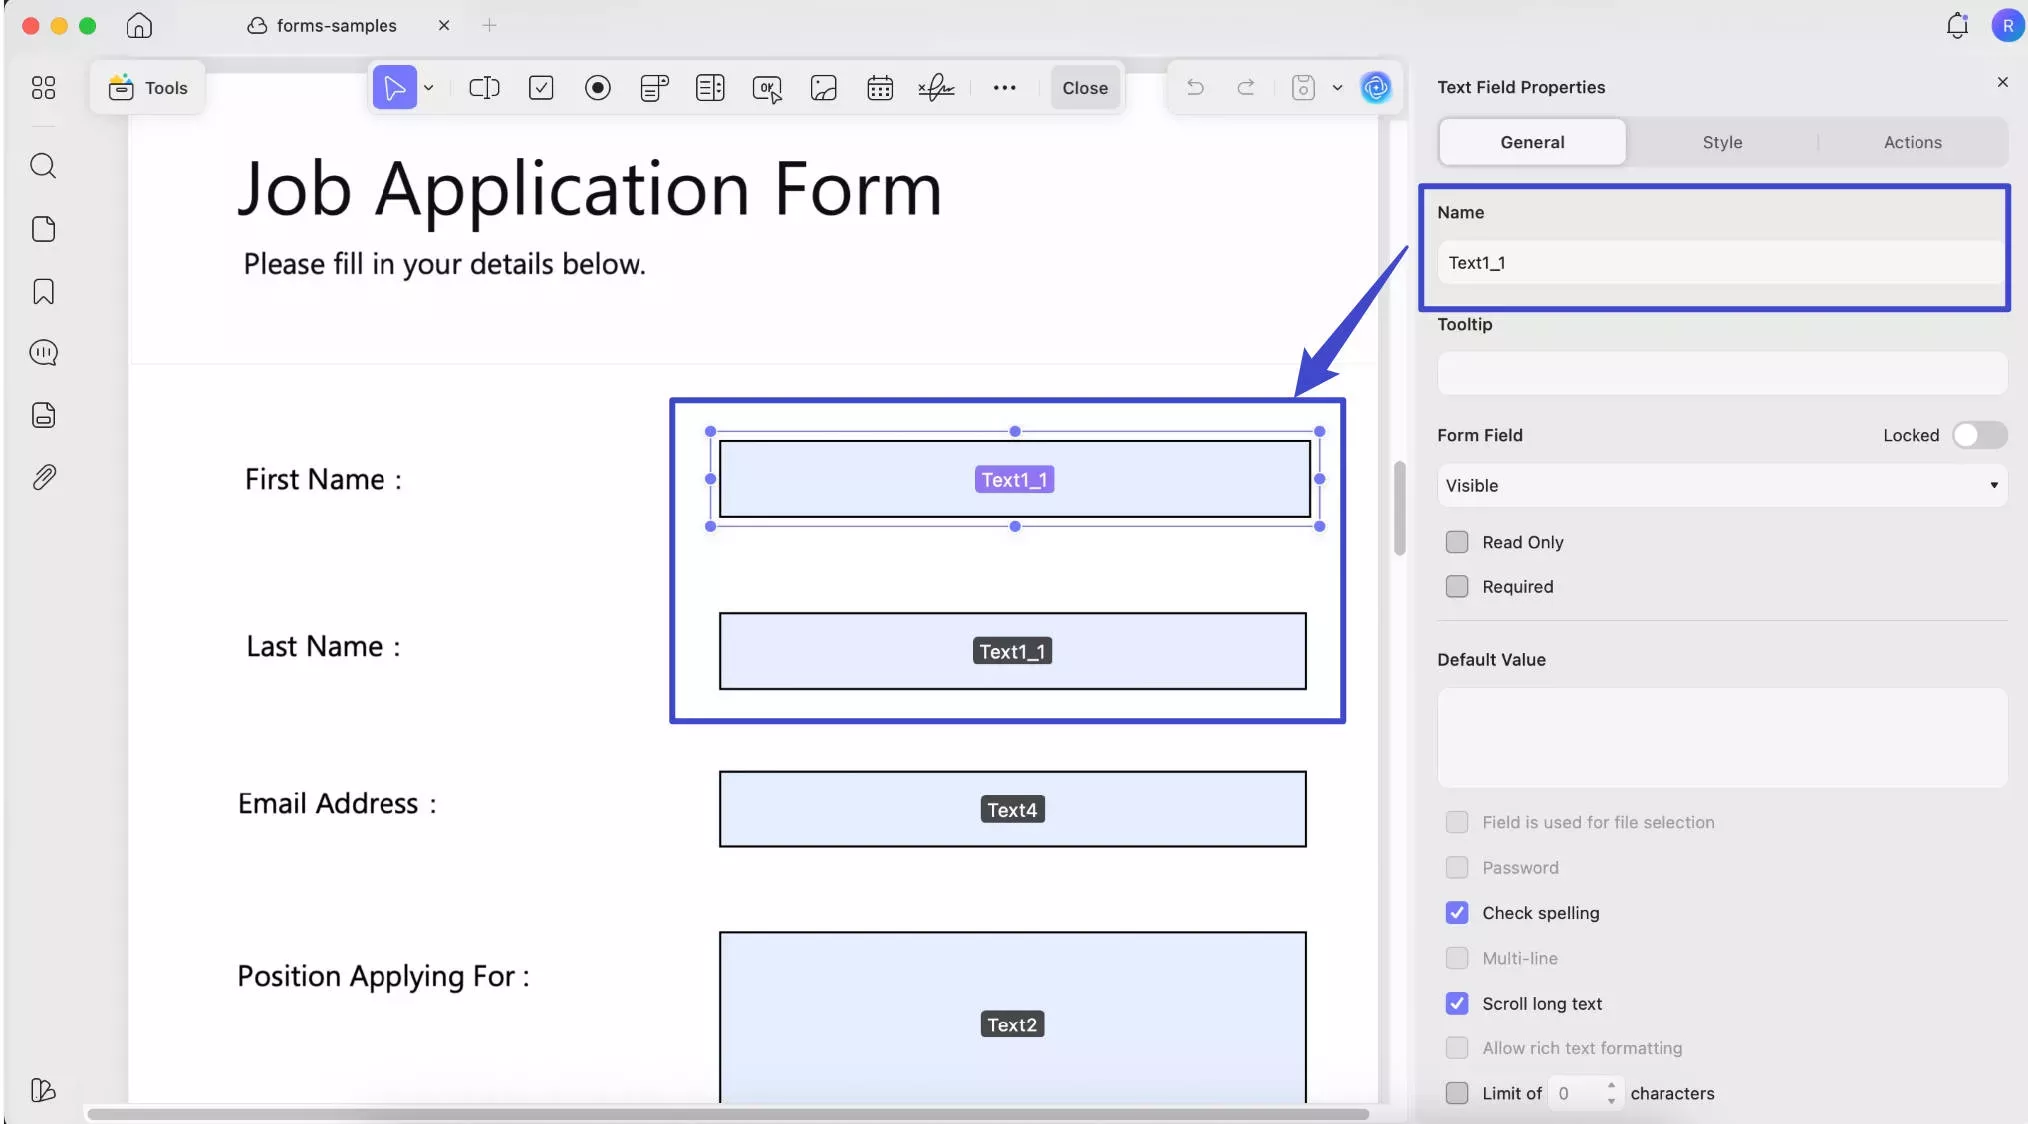Switch to the General tab
Screen dimensions: 2028x1124
(1532, 142)
